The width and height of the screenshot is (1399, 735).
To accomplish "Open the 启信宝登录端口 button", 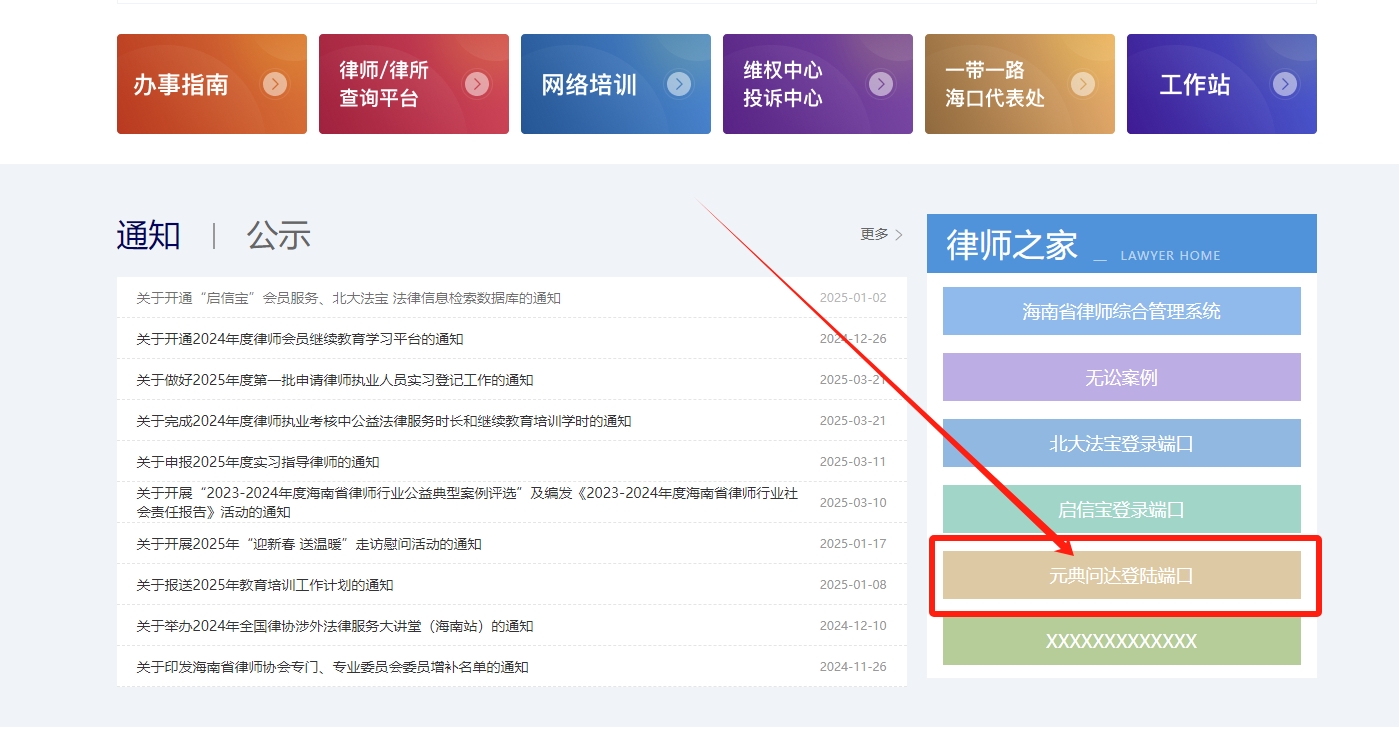I will coord(1122,509).
